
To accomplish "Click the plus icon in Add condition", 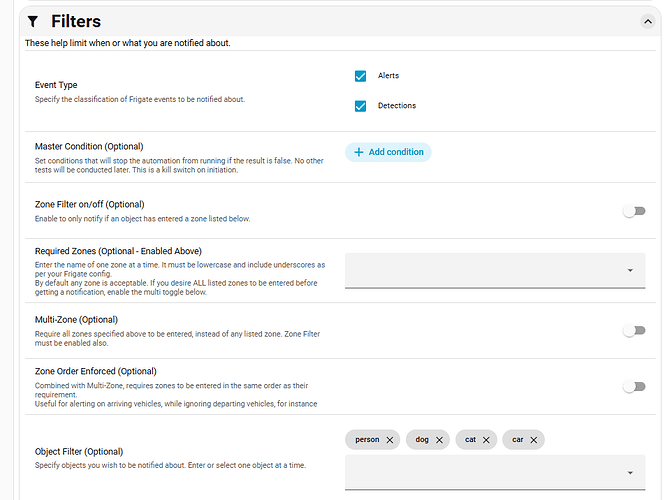I will [359, 152].
